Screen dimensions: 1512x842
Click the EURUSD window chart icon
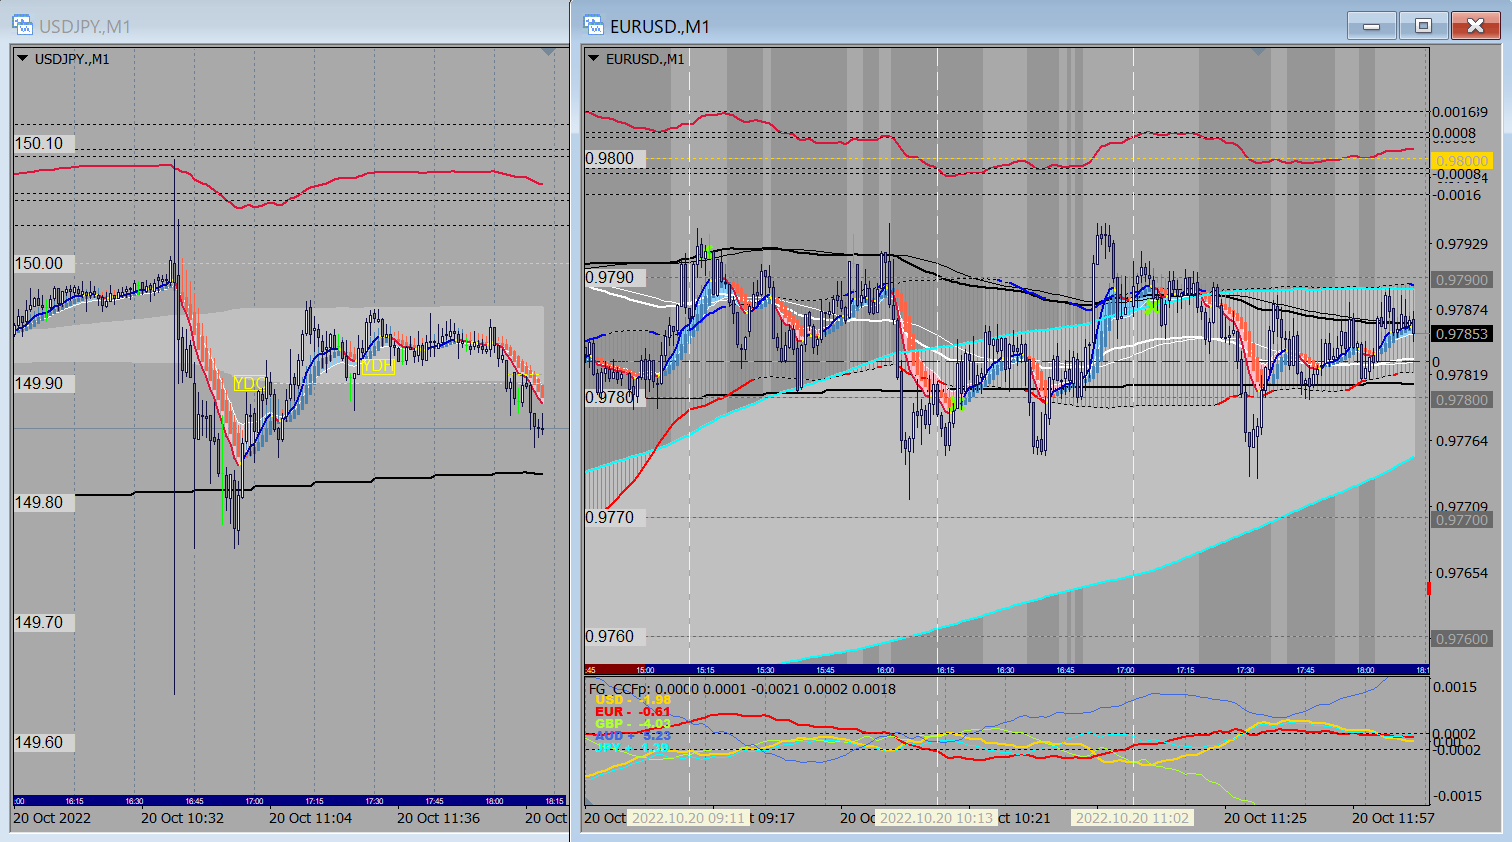point(594,26)
